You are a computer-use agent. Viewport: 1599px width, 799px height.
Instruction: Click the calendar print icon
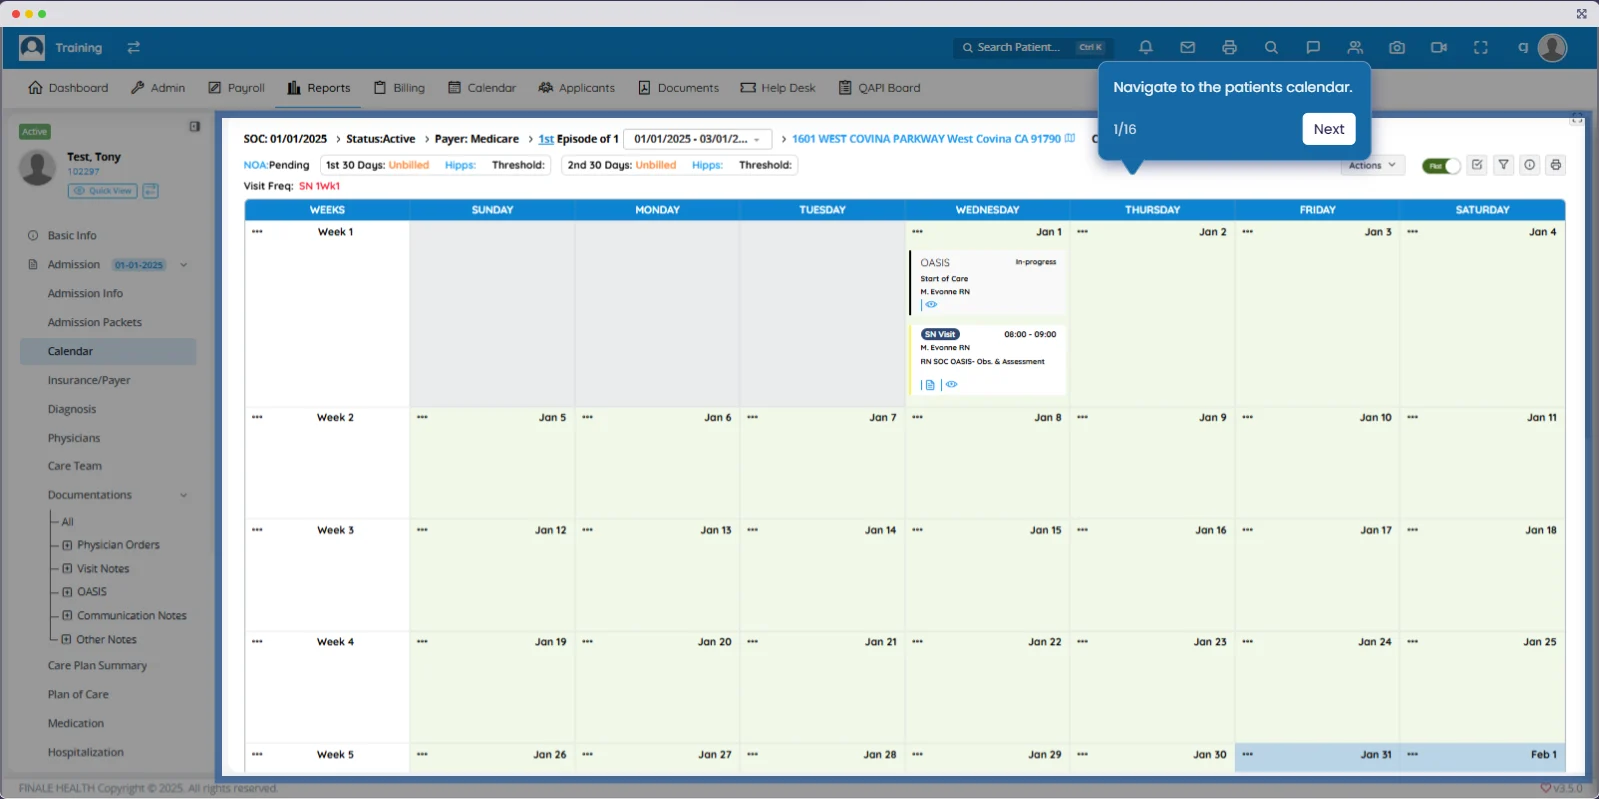(1555, 165)
